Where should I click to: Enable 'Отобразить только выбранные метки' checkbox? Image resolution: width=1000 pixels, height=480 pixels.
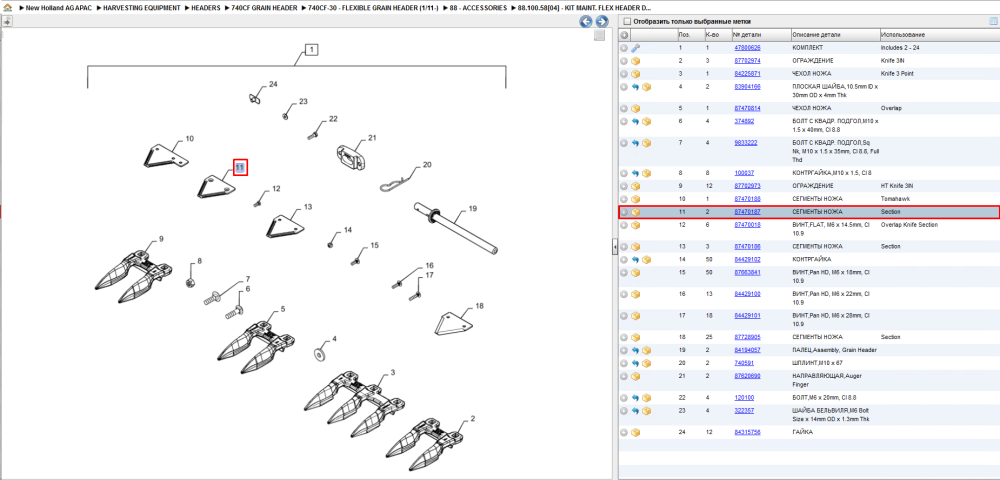point(626,21)
